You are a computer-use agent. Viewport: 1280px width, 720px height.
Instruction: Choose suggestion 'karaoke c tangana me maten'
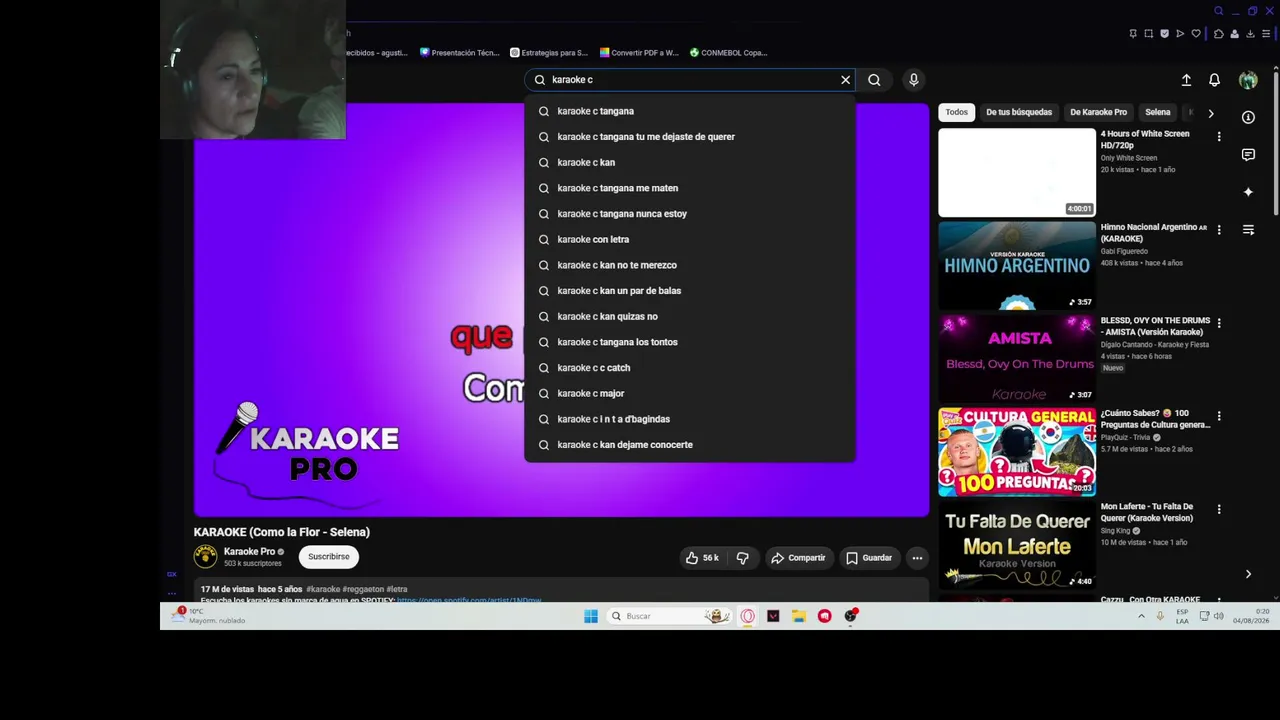click(x=690, y=188)
